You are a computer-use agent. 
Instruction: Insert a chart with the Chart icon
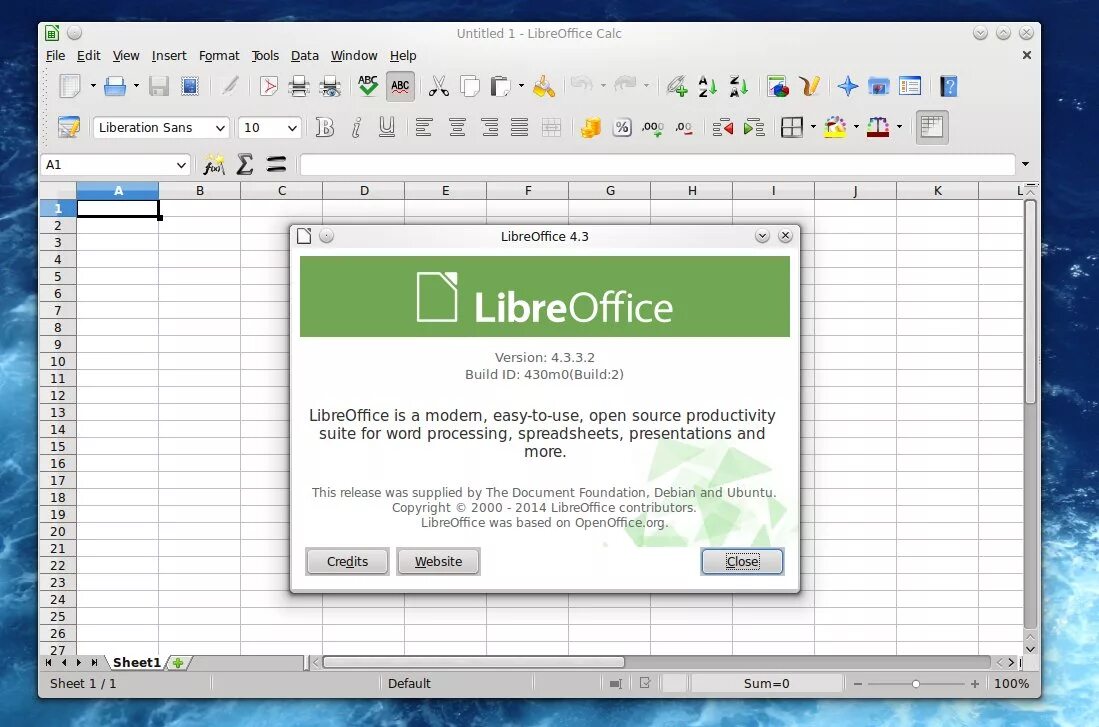coord(778,86)
